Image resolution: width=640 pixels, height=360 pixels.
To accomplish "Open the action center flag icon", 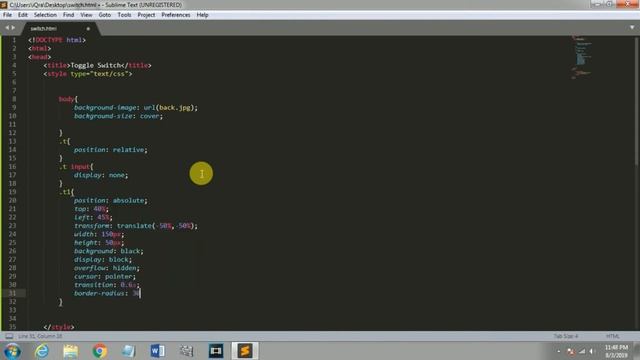I will 571,351.
